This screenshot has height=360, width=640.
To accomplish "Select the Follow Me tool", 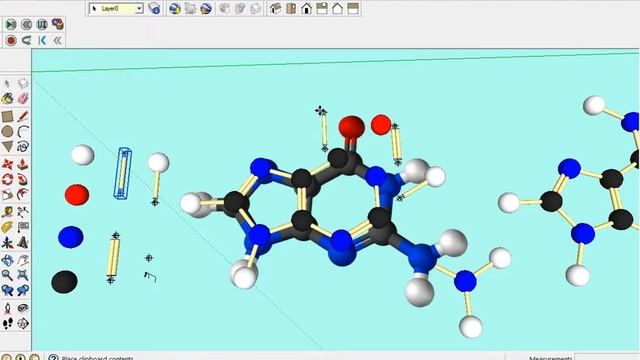I will click(23, 180).
